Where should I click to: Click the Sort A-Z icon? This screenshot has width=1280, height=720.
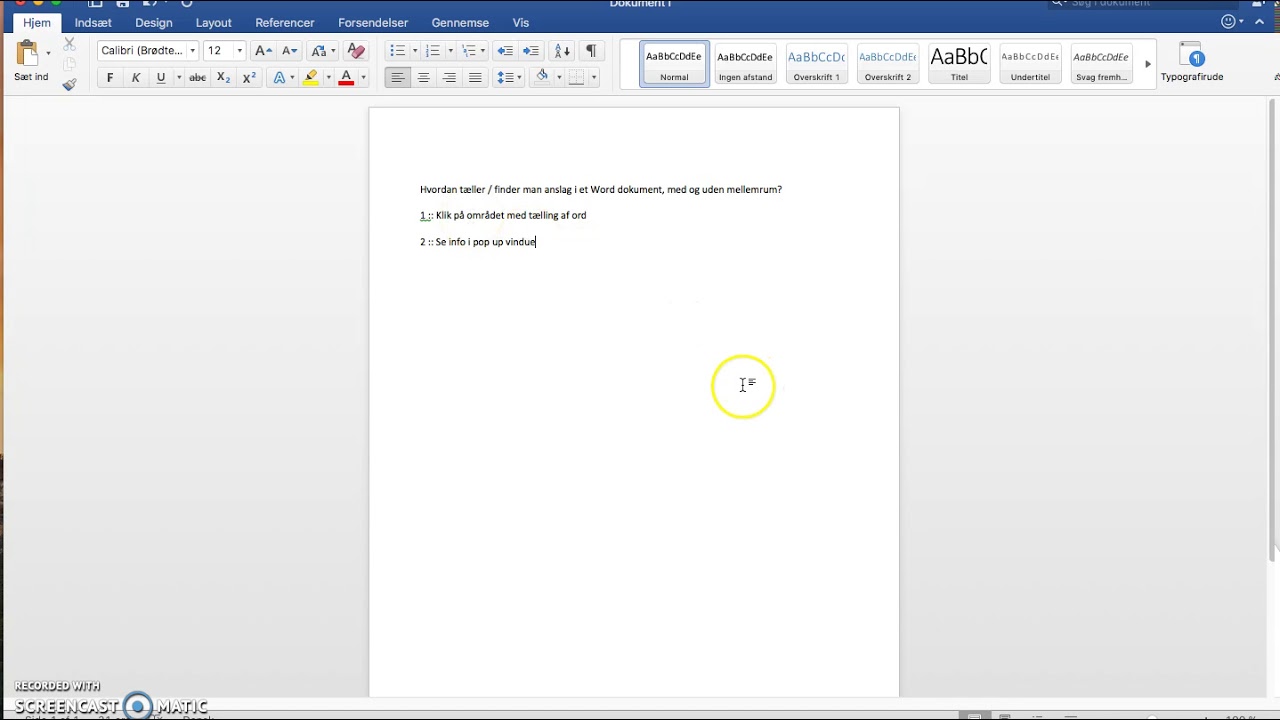pyautogui.click(x=563, y=50)
